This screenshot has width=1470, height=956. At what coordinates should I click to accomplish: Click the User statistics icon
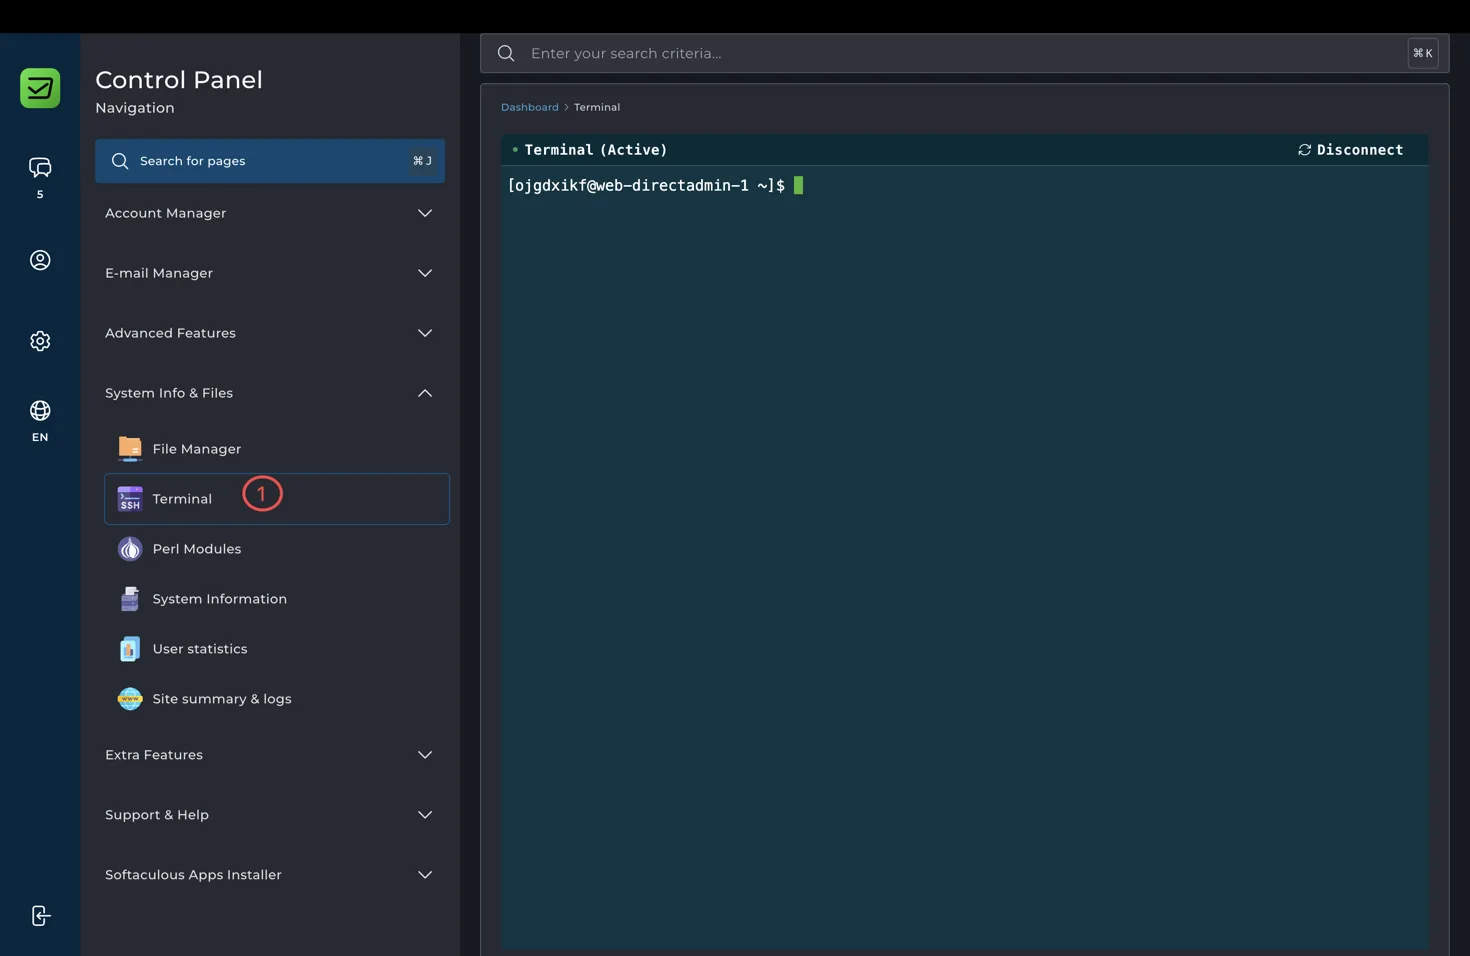(130, 649)
